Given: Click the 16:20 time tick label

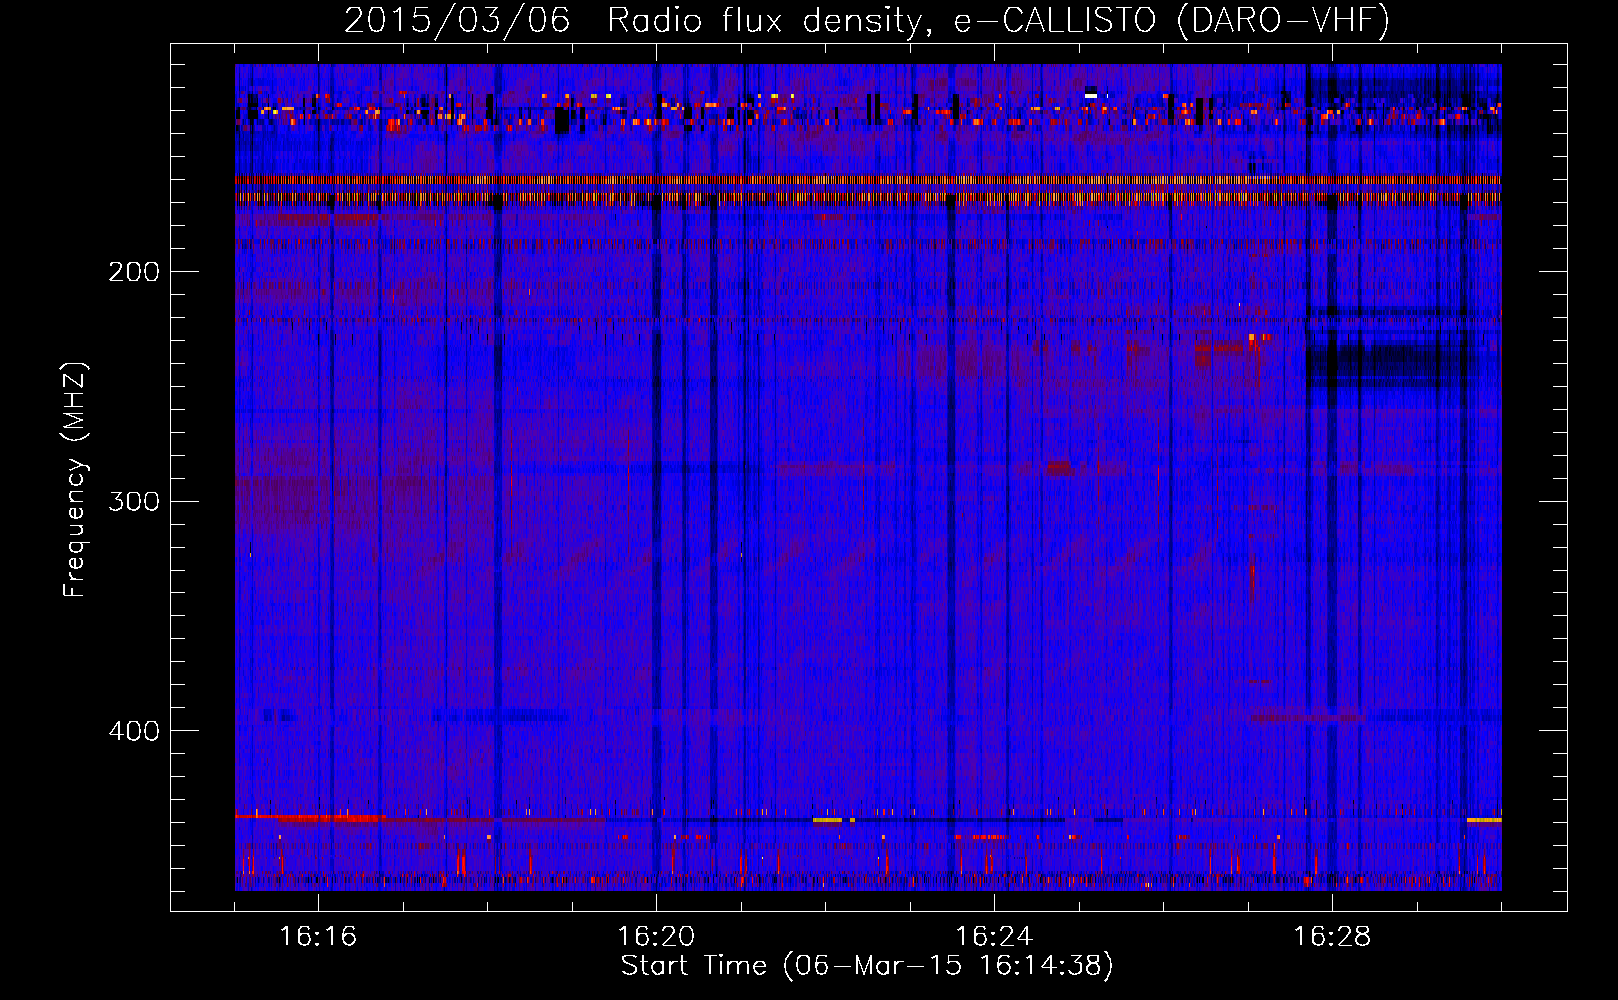Looking at the screenshot, I should (x=656, y=936).
